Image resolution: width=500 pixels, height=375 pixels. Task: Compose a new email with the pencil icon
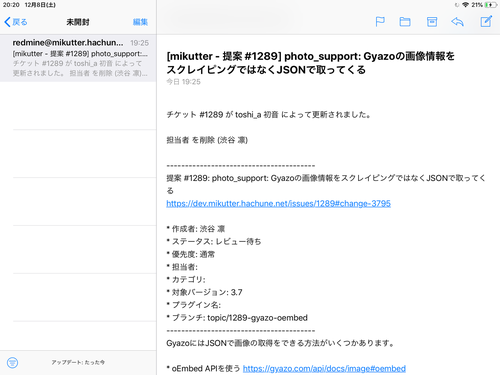[x=486, y=21]
